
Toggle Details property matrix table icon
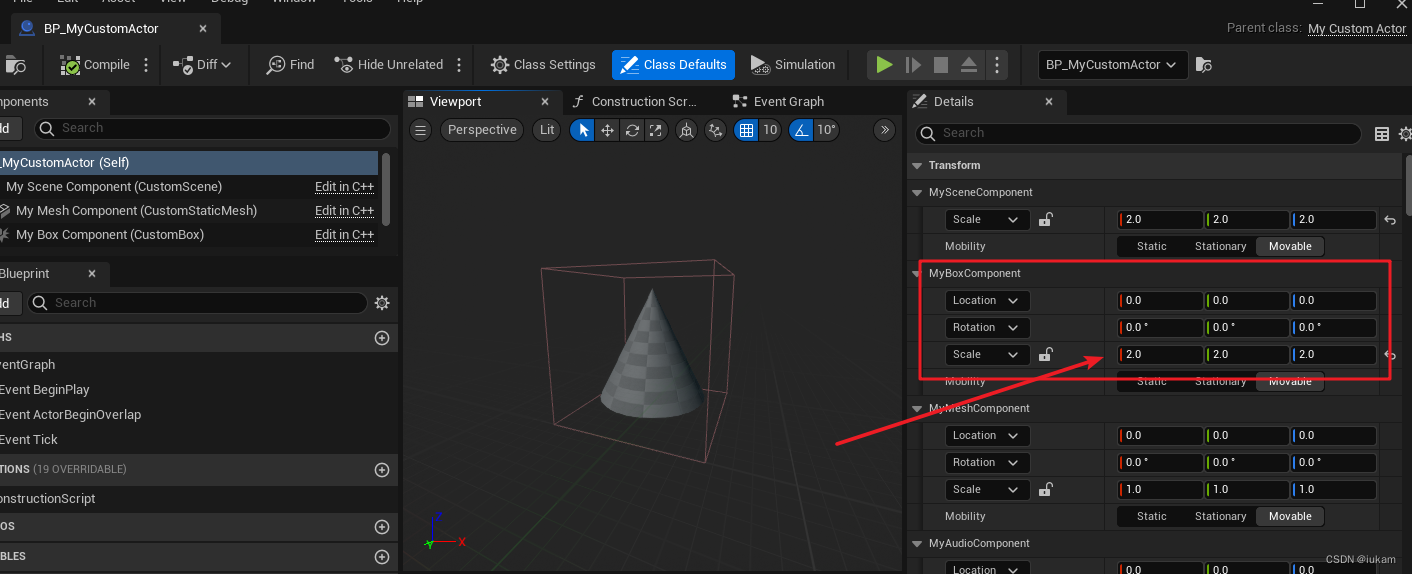1382,134
